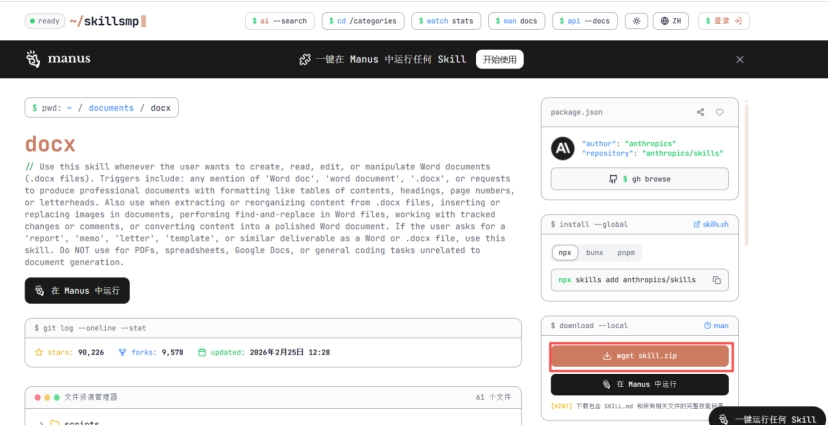The width and height of the screenshot is (829, 425).
Task: Click 在 Manus 中运行 button in download card
Action: (x=640, y=384)
